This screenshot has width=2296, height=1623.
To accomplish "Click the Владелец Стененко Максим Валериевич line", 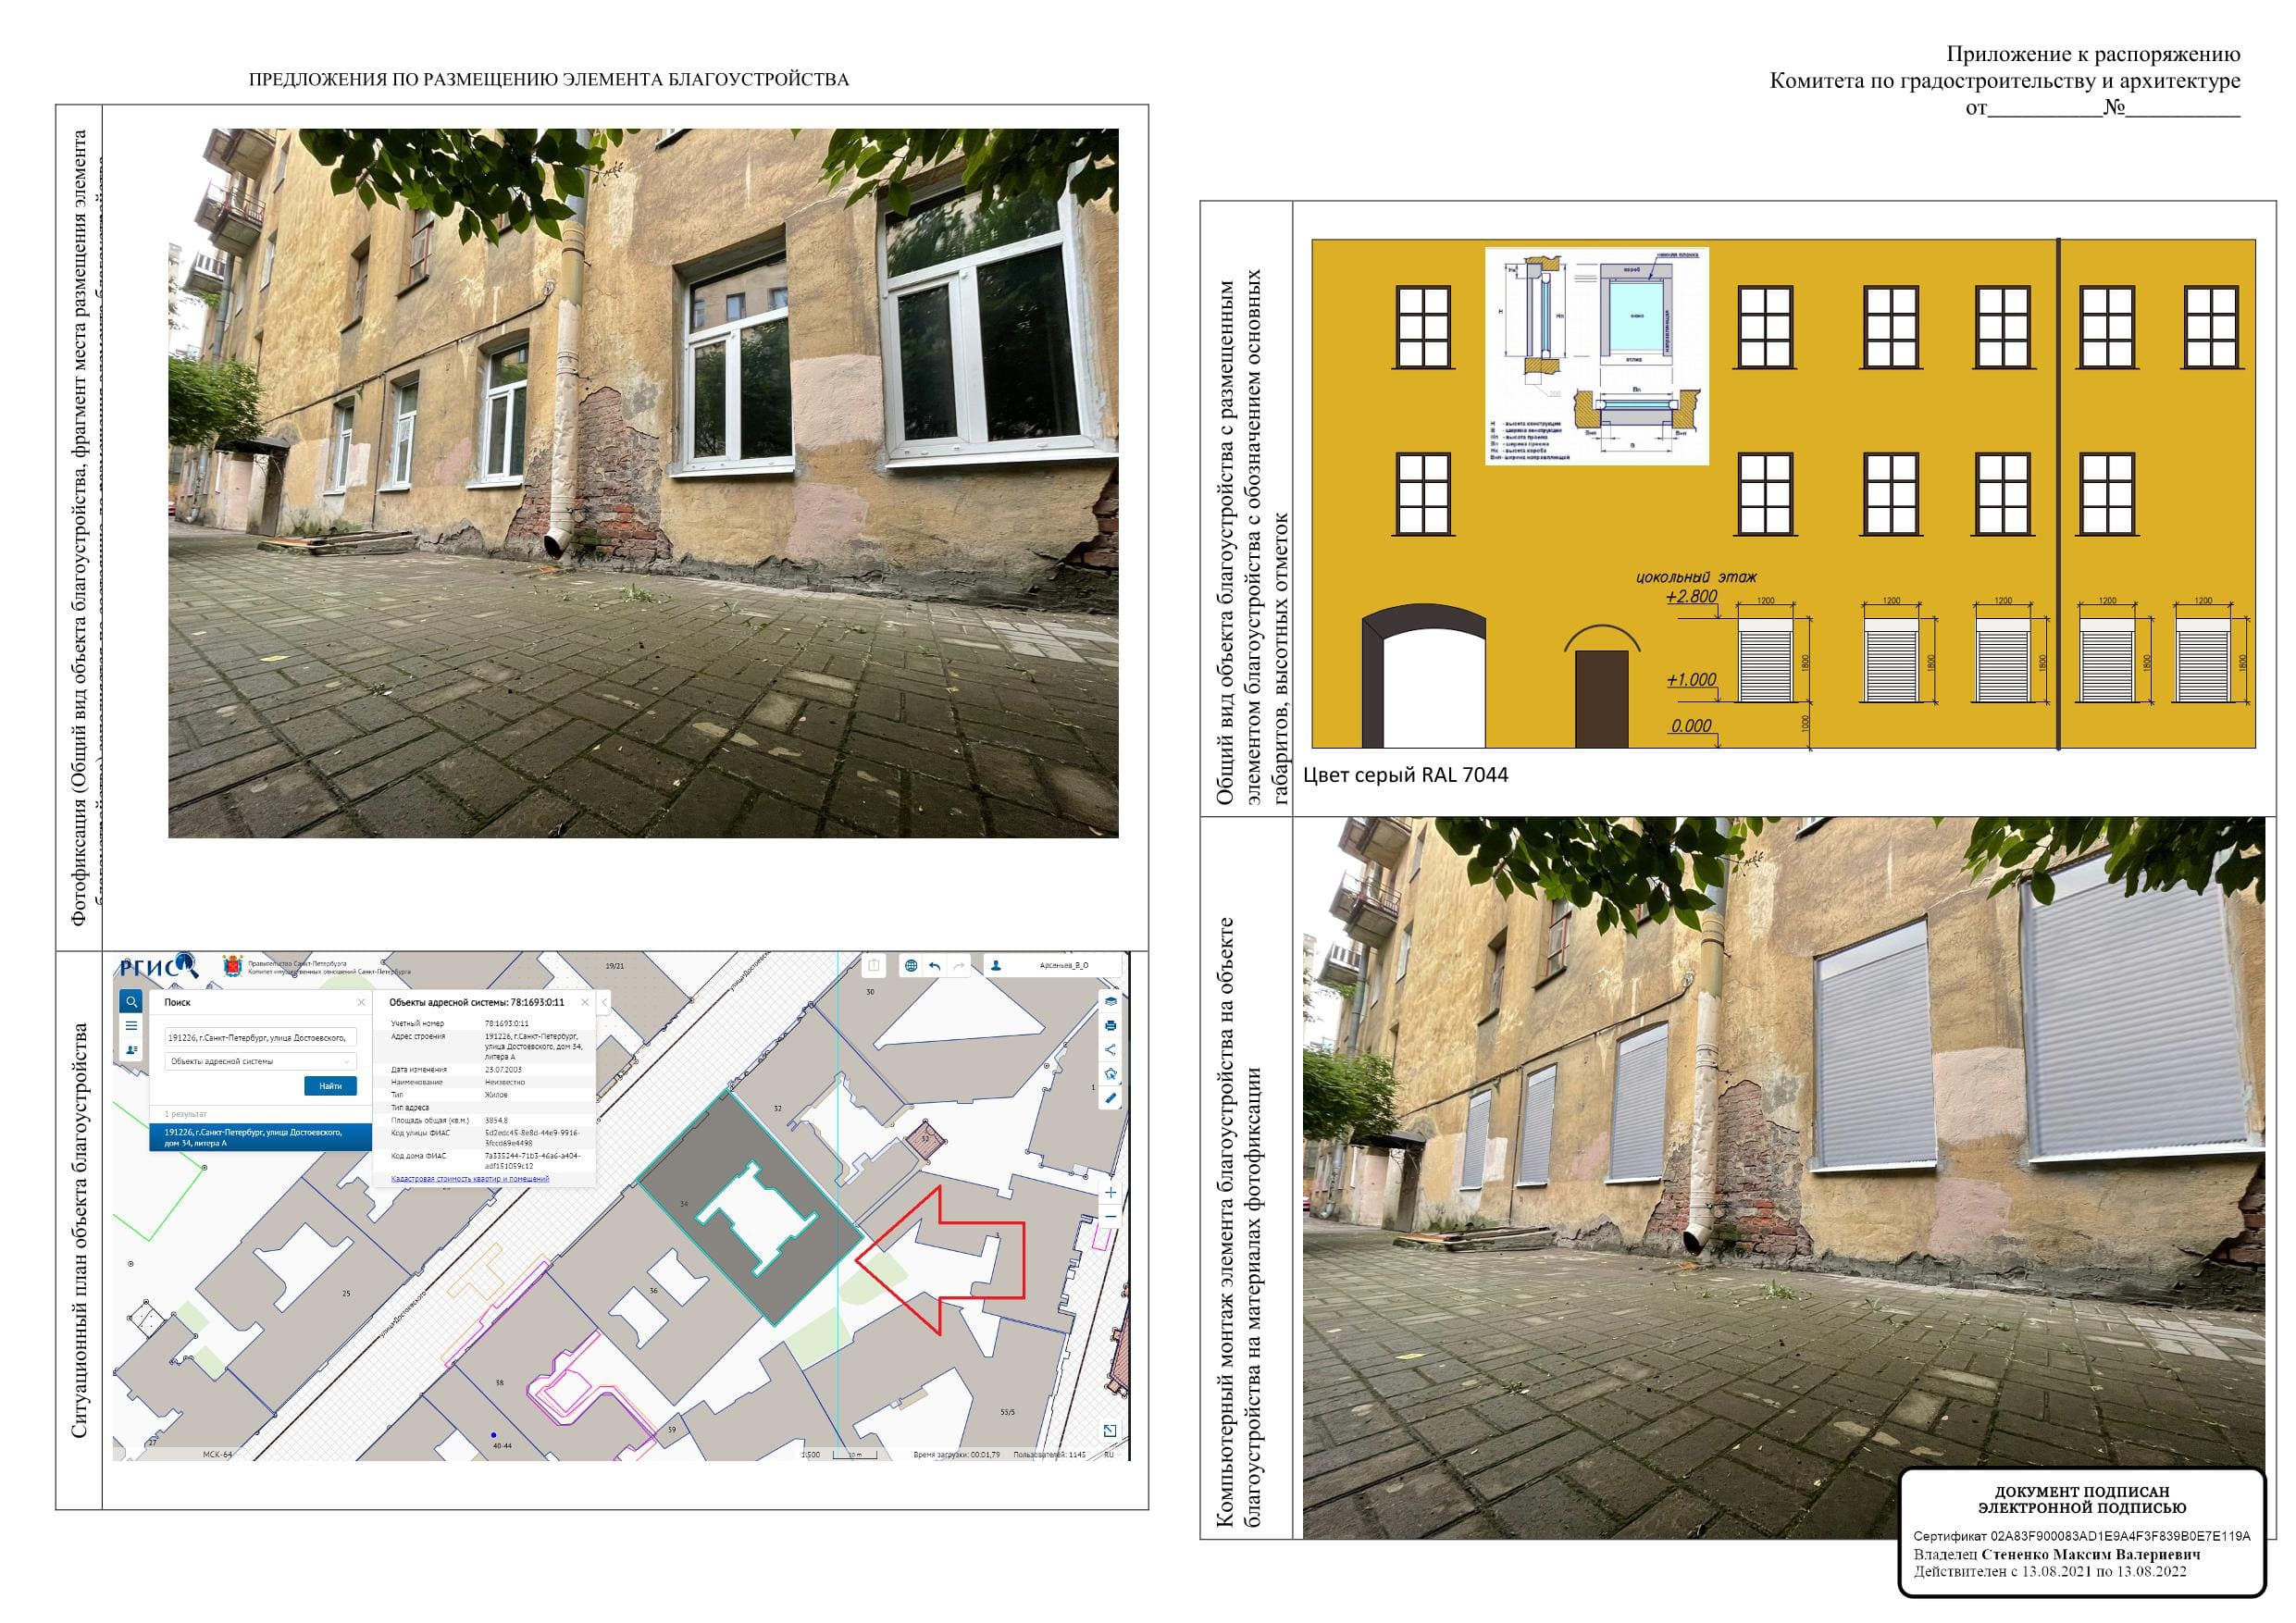I will click(x=2057, y=1555).
